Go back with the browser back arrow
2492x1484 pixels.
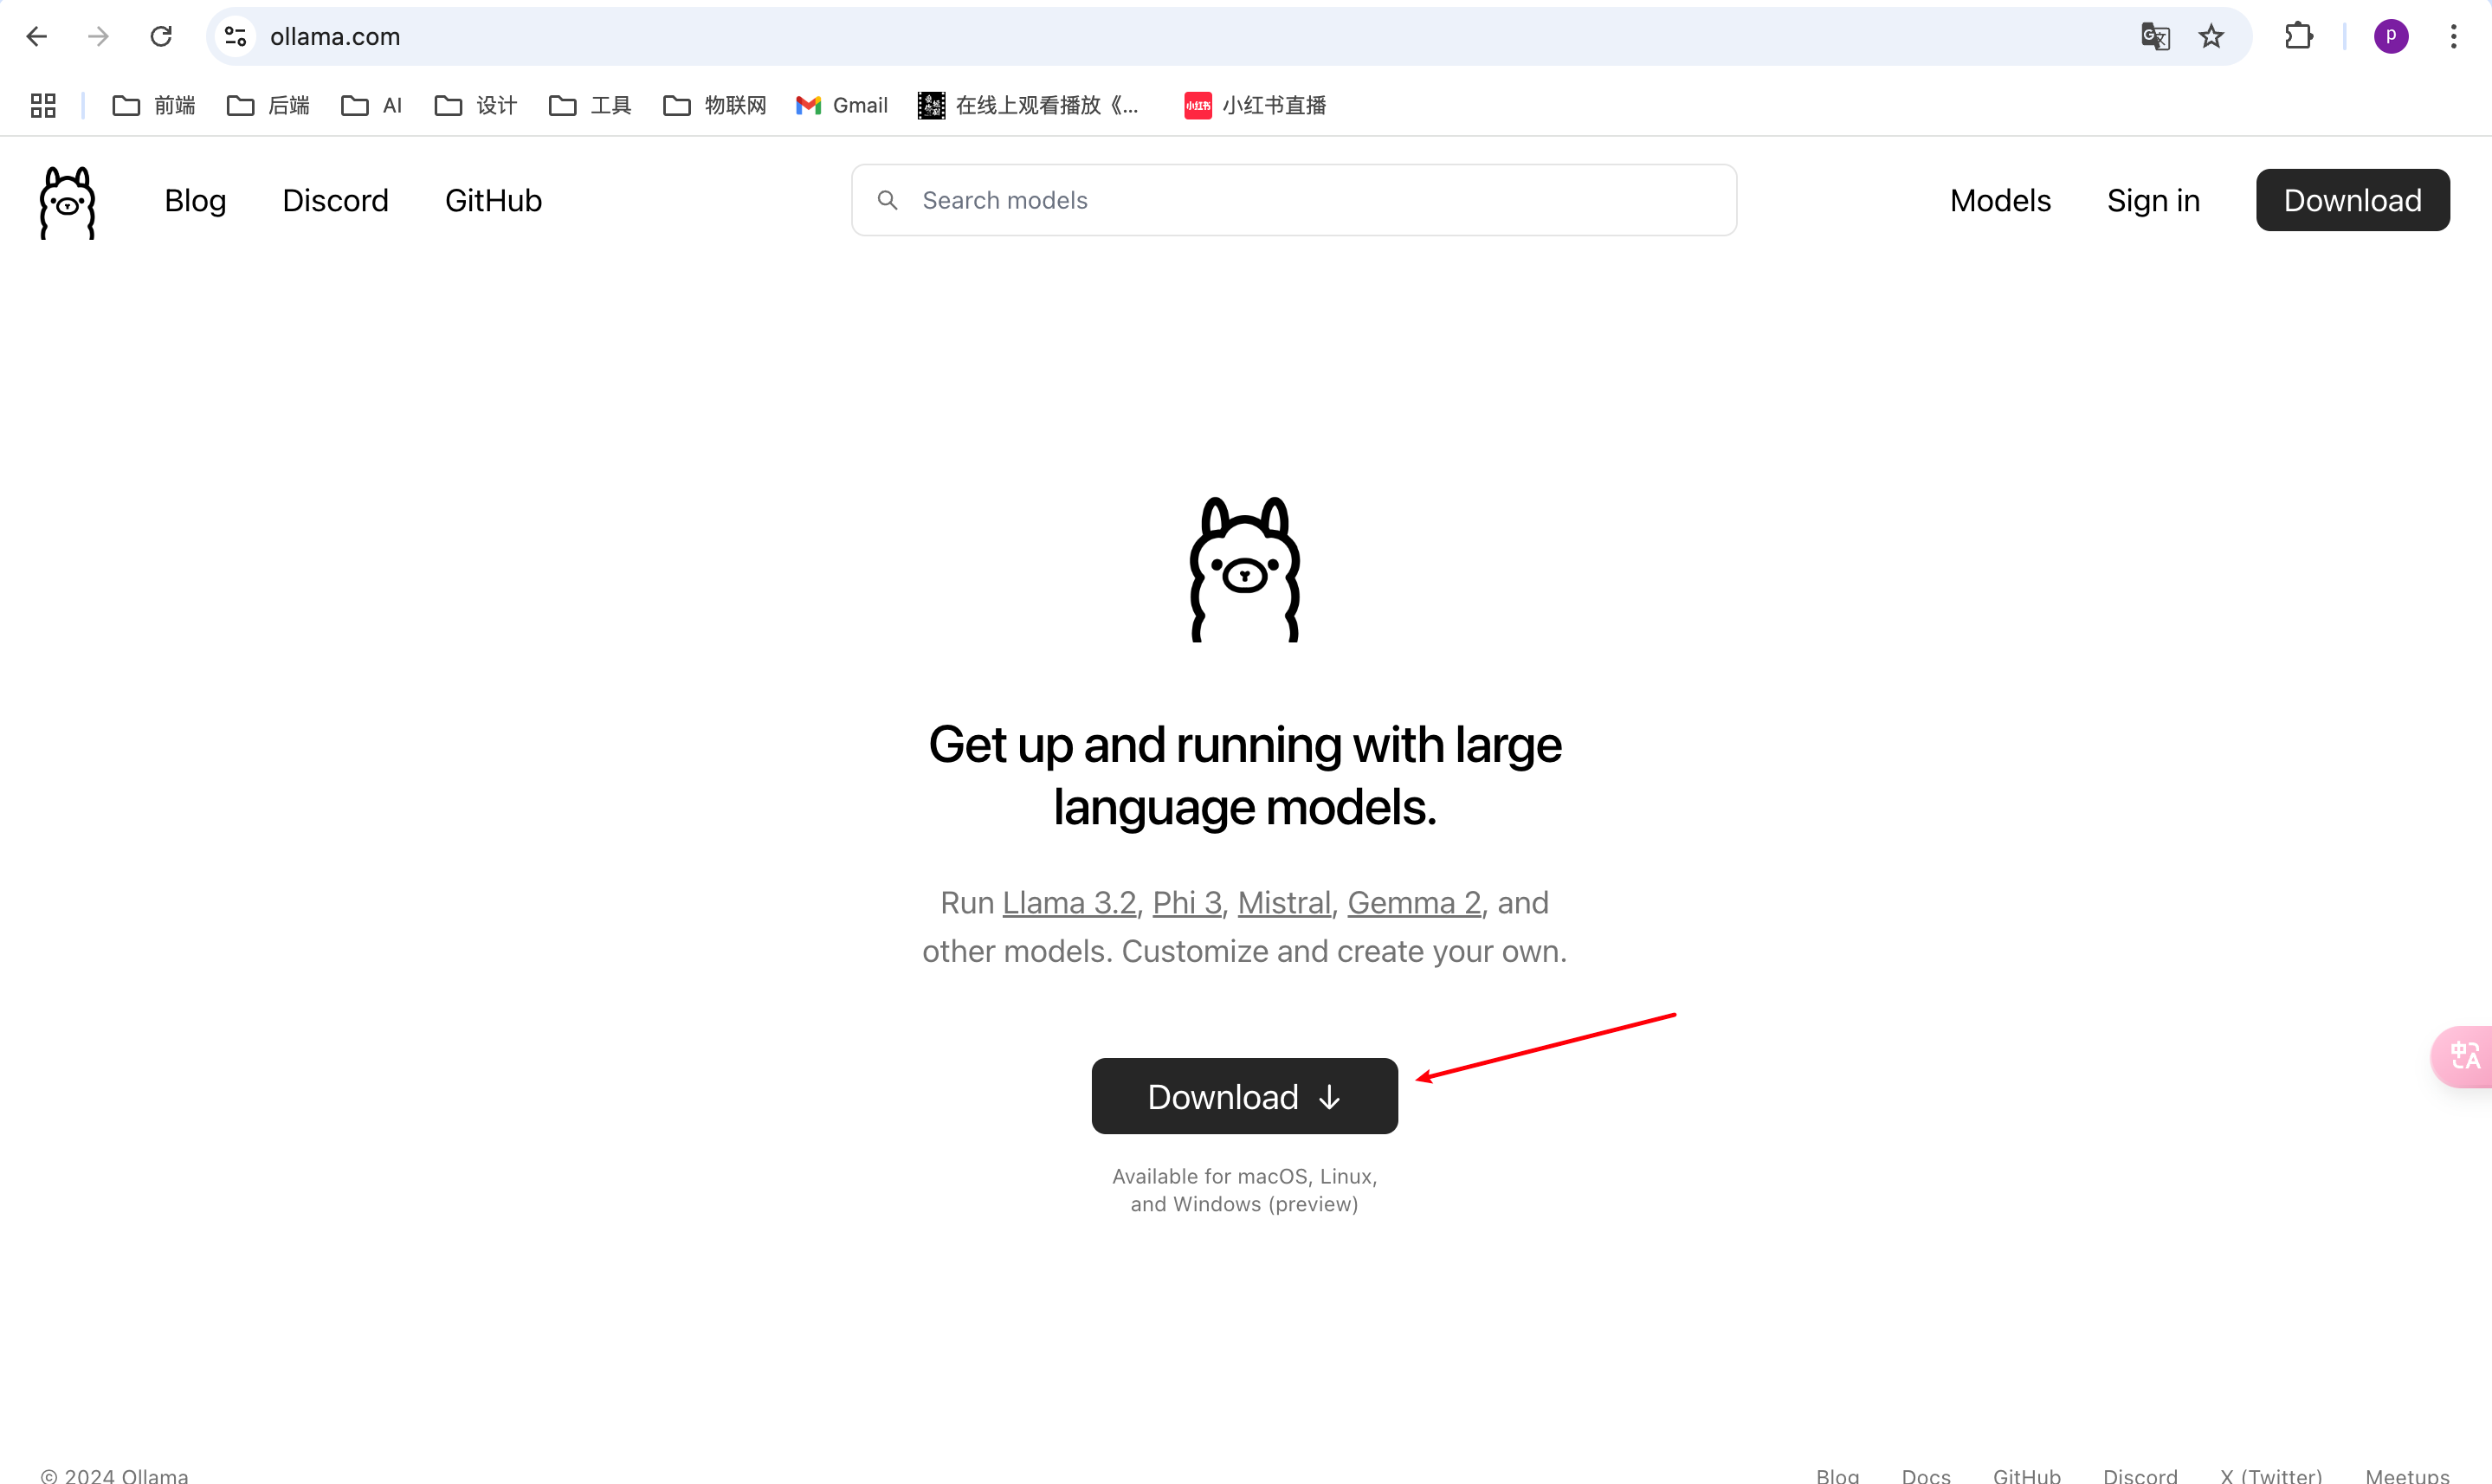pos(37,37)
